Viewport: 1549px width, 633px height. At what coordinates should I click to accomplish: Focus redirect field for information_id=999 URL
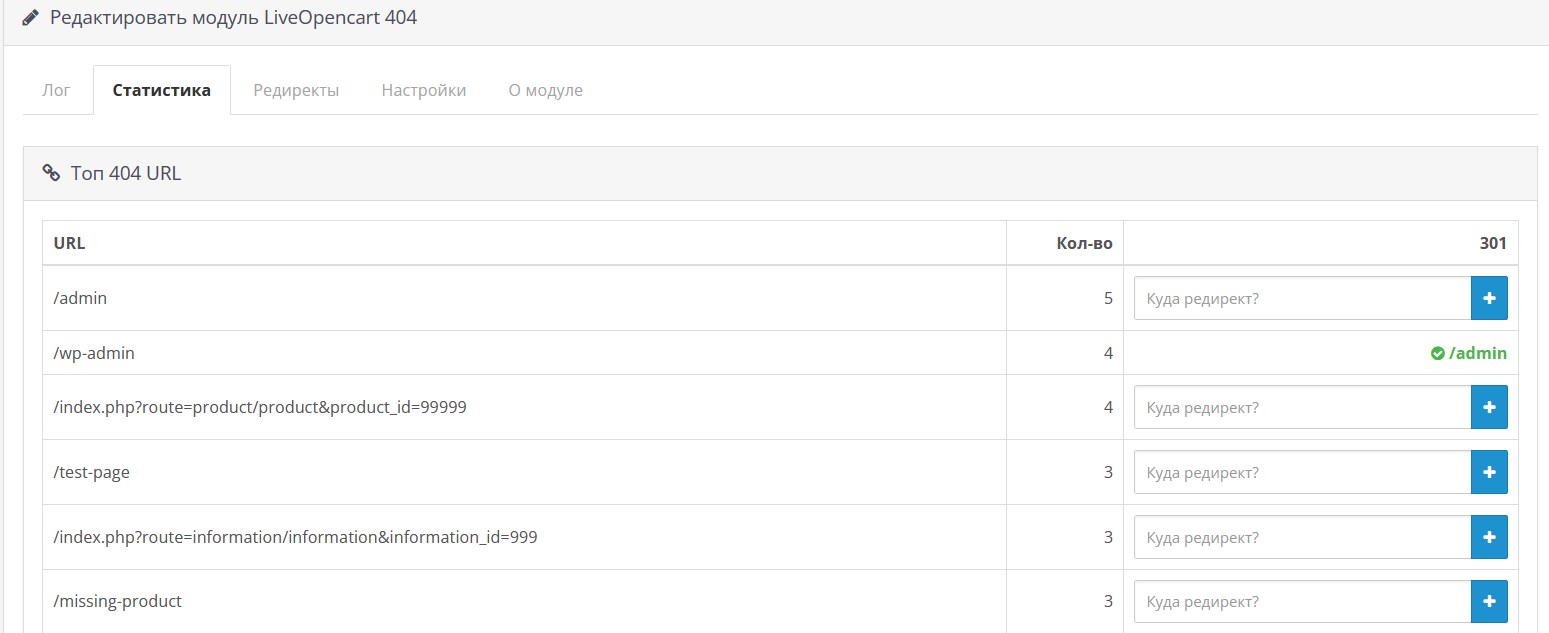point(1302,537)
